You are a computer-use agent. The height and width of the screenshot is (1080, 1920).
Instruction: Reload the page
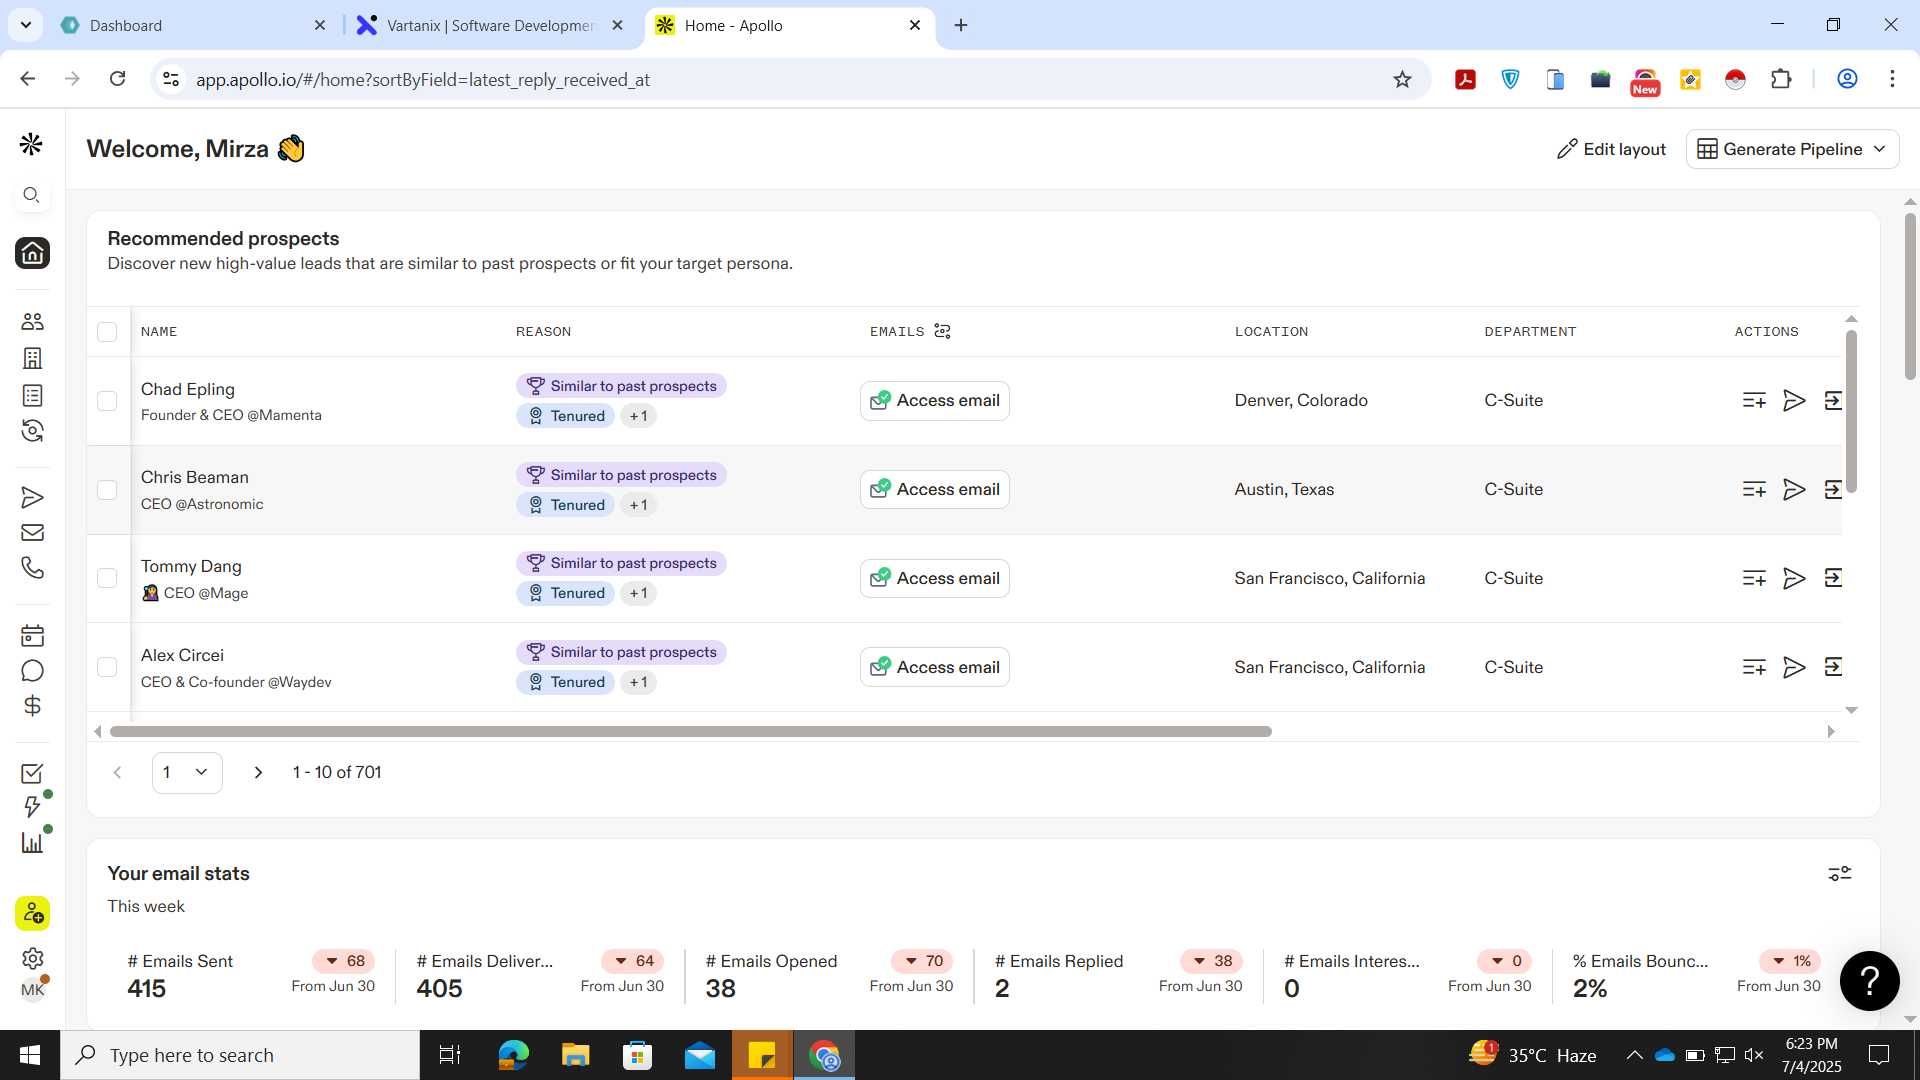(x=117, y=79)
